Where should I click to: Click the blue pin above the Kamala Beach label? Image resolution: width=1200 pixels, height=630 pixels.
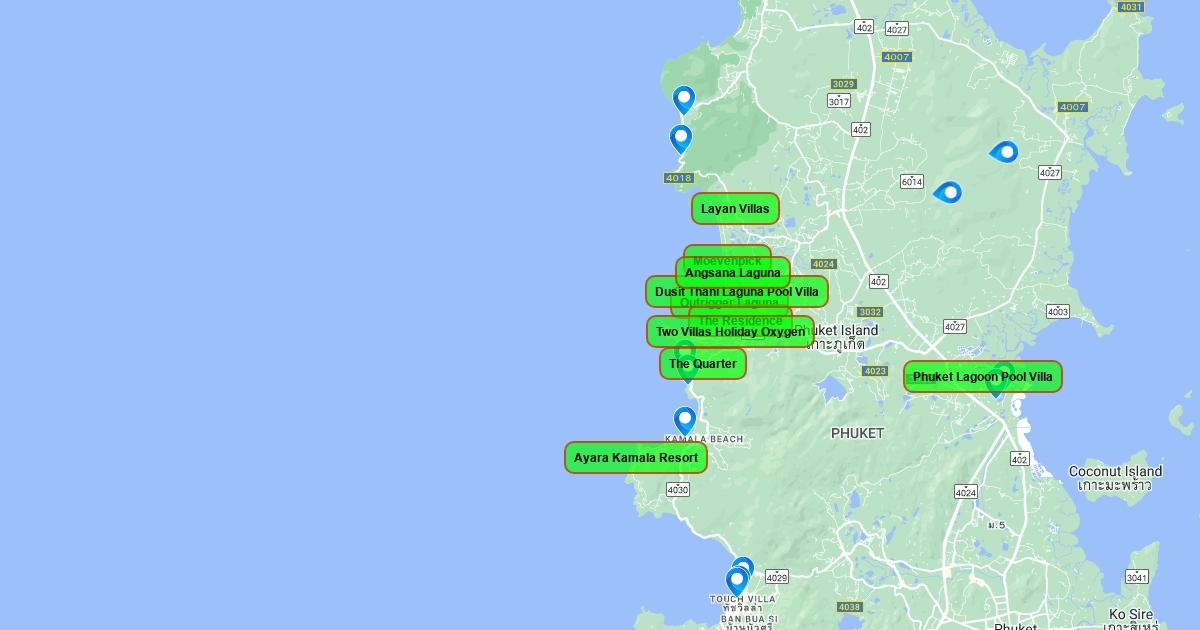[685, 421]
